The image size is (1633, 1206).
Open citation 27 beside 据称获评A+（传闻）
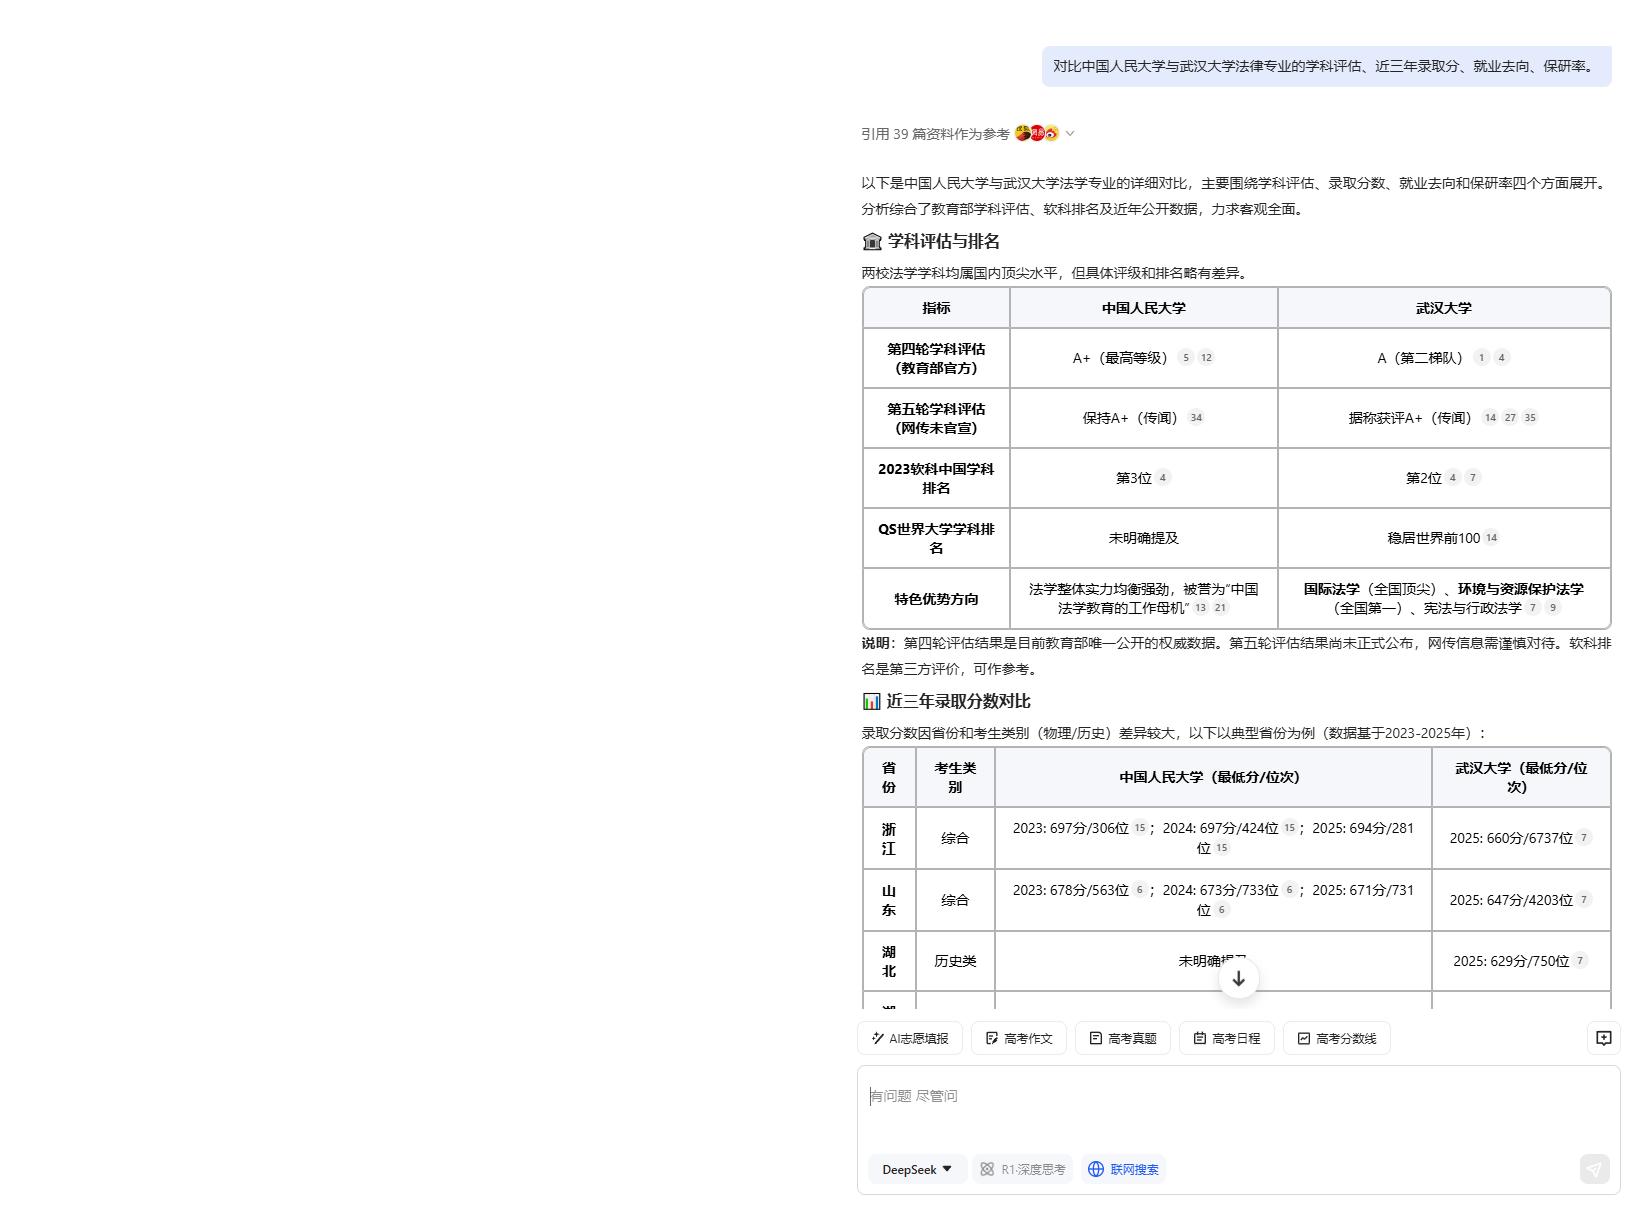click(x=1510, y=418)
